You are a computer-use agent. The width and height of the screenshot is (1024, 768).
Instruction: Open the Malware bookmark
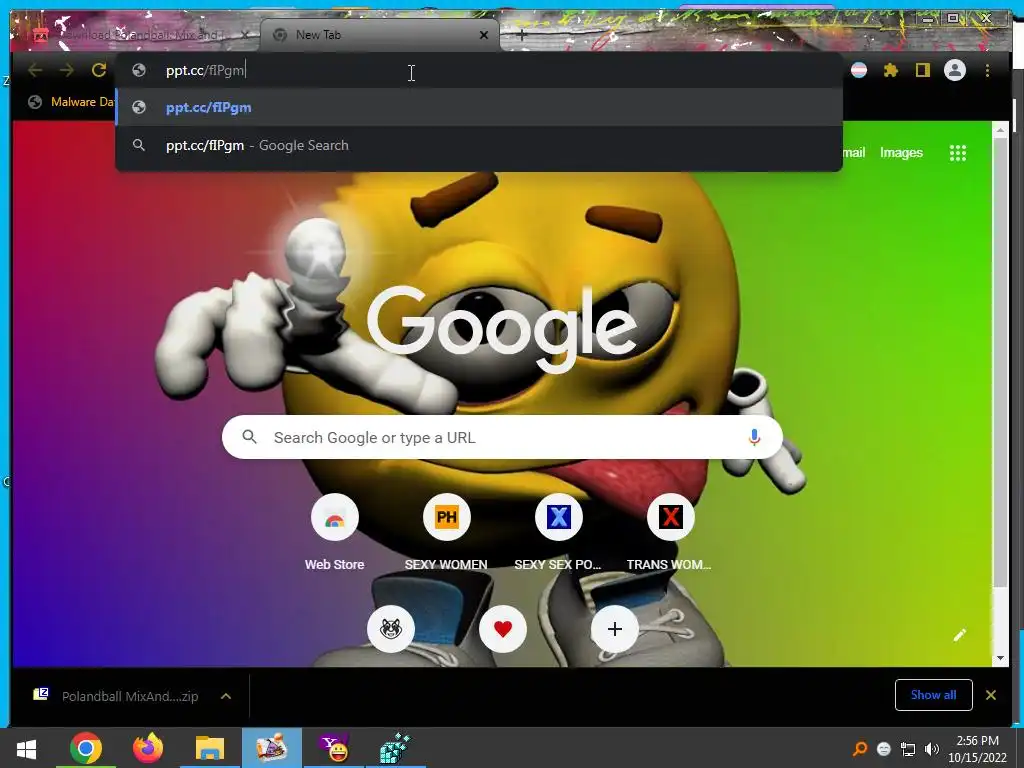[72, 102]
